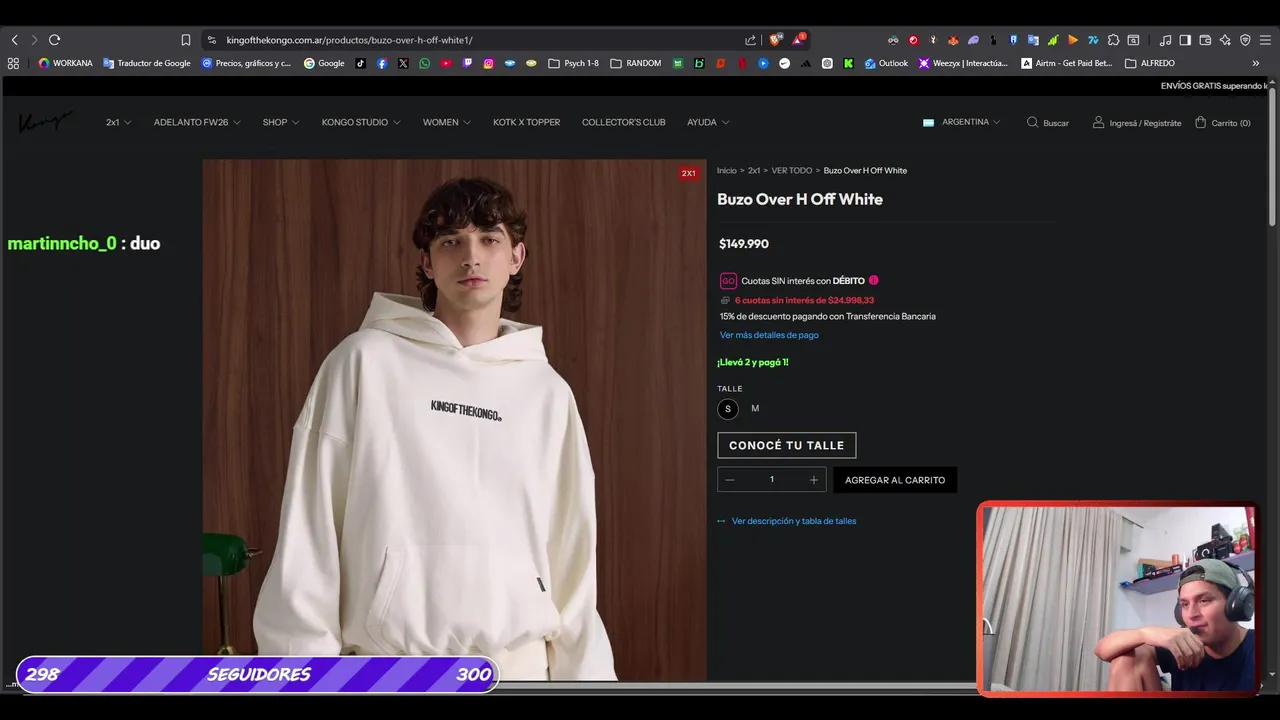The image size is (1280, 720).
Task: Expand the KONGO STUDIO menu
Action: tap(361, 122)
